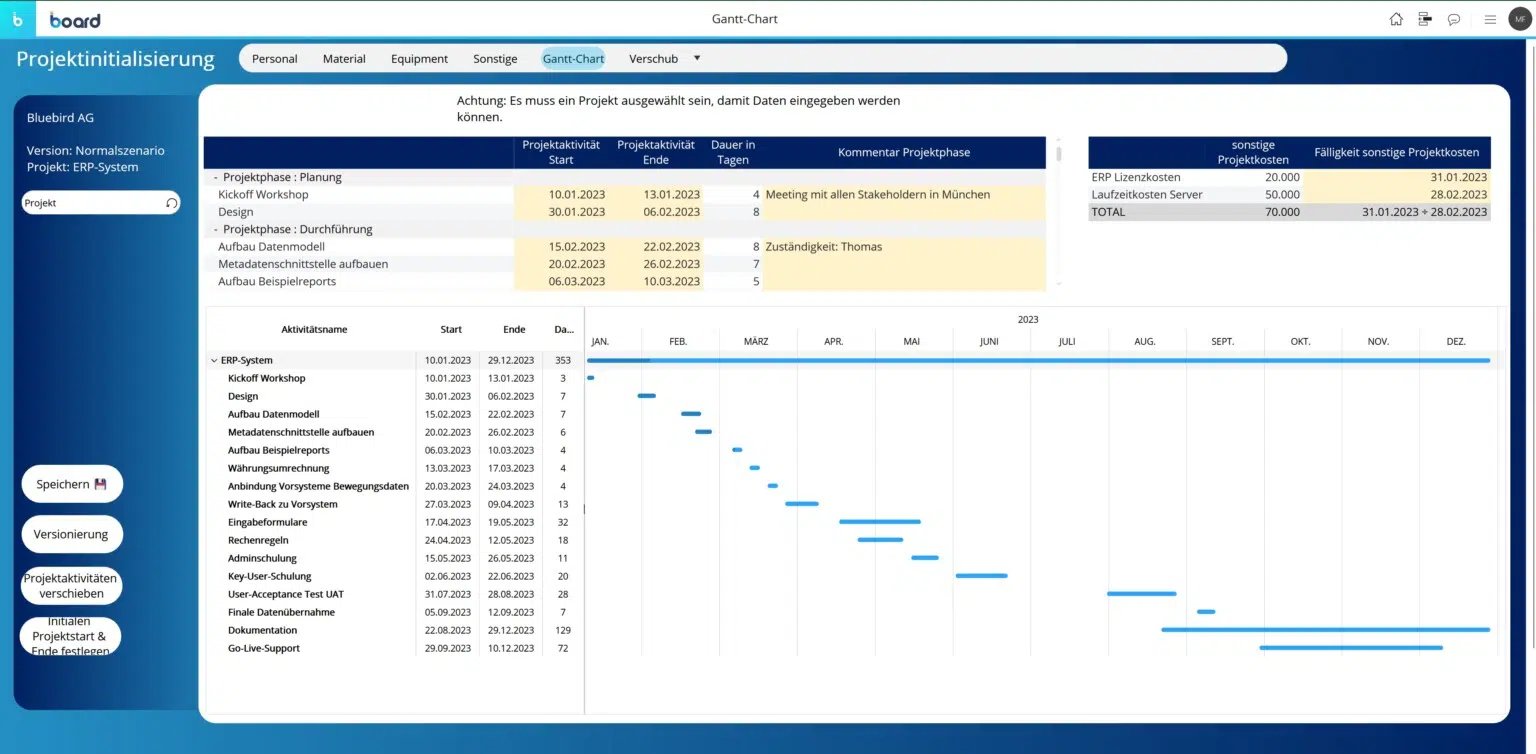Click the MÄRZ month header in timeline
Screen dimensions: 1536x754
click(x=756, y=341)
